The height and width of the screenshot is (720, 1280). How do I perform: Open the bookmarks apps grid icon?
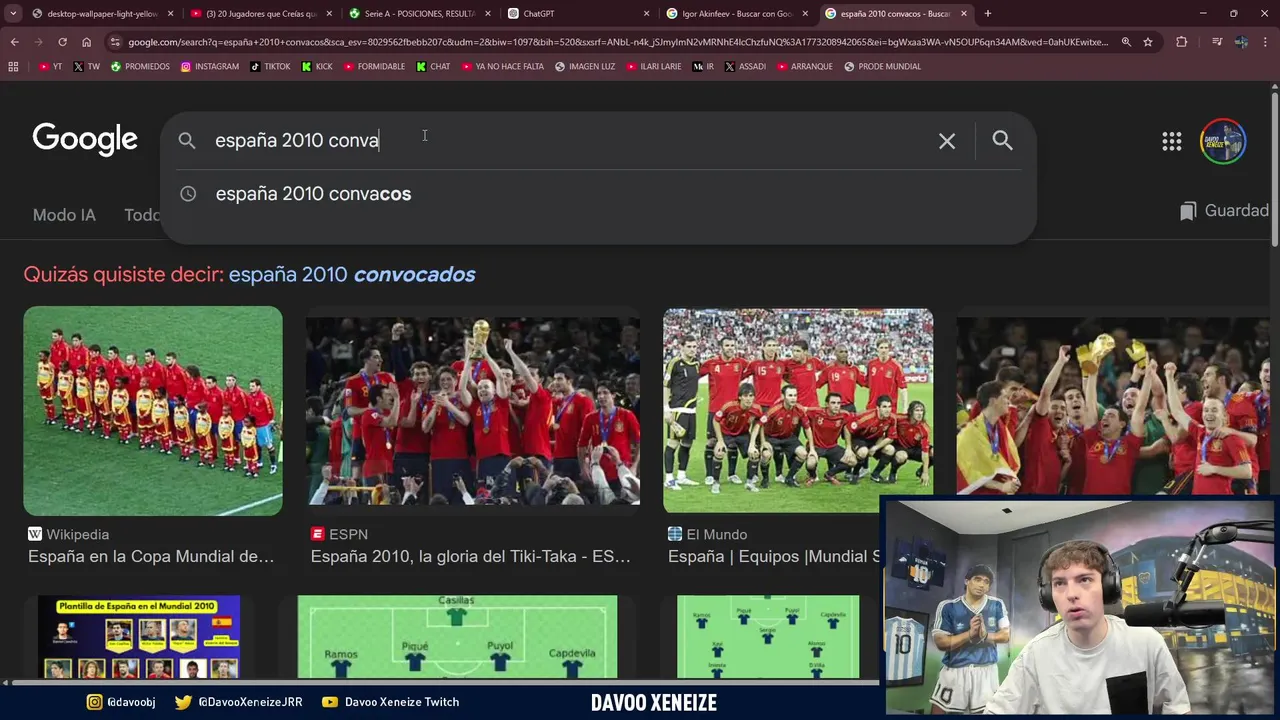pyautogui.click(x=13, y=66)
